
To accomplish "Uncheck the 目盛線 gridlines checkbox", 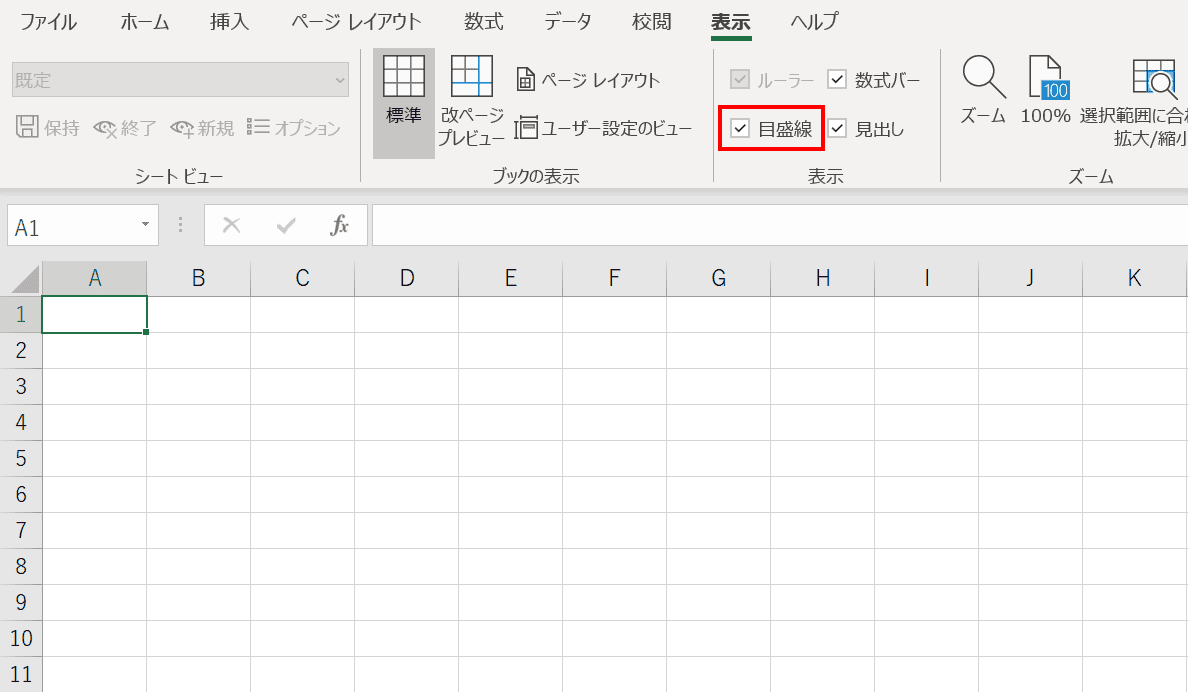I will [739, 128].
